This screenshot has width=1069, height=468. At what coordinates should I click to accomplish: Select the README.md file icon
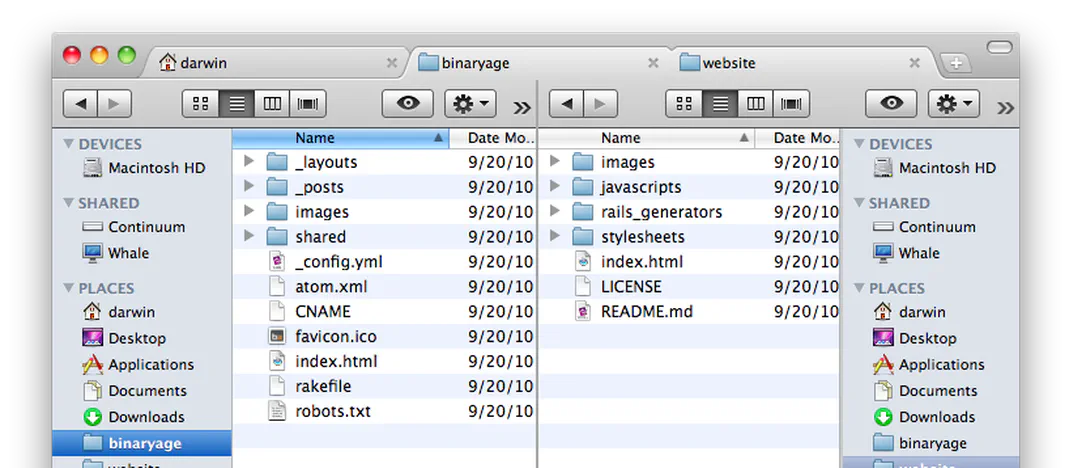[x=582, y=311]
